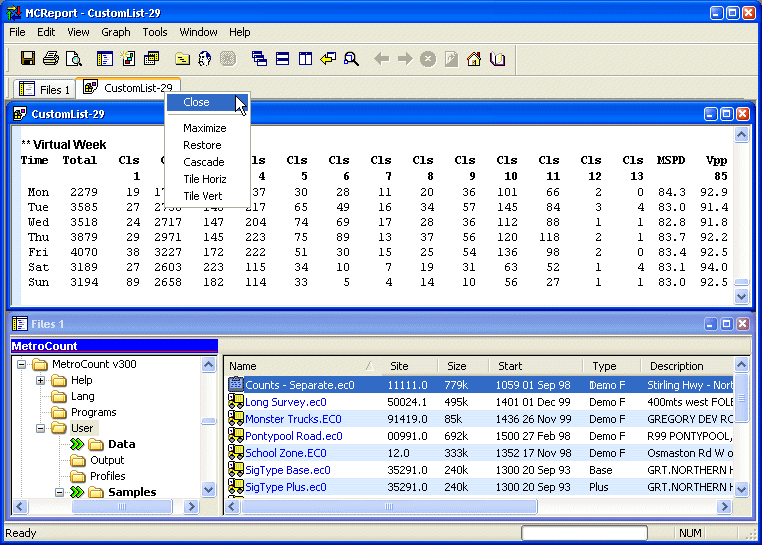Open the Graph menu
Image resolution: width=762 pixels, height=545 pixels.
click(116, 32)
